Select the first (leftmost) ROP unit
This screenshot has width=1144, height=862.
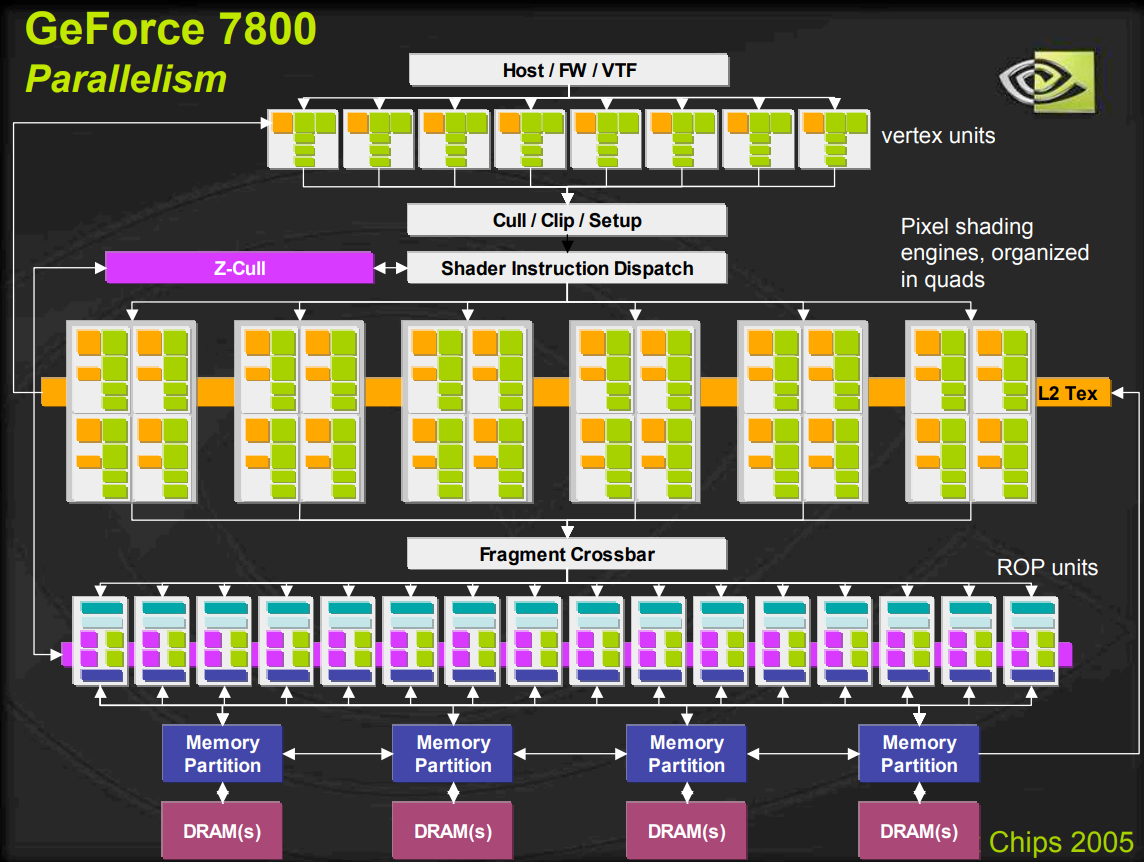(101, 641)
